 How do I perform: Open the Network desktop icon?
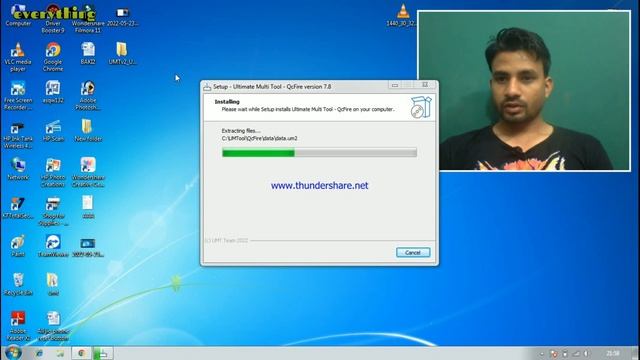(18, 169)
